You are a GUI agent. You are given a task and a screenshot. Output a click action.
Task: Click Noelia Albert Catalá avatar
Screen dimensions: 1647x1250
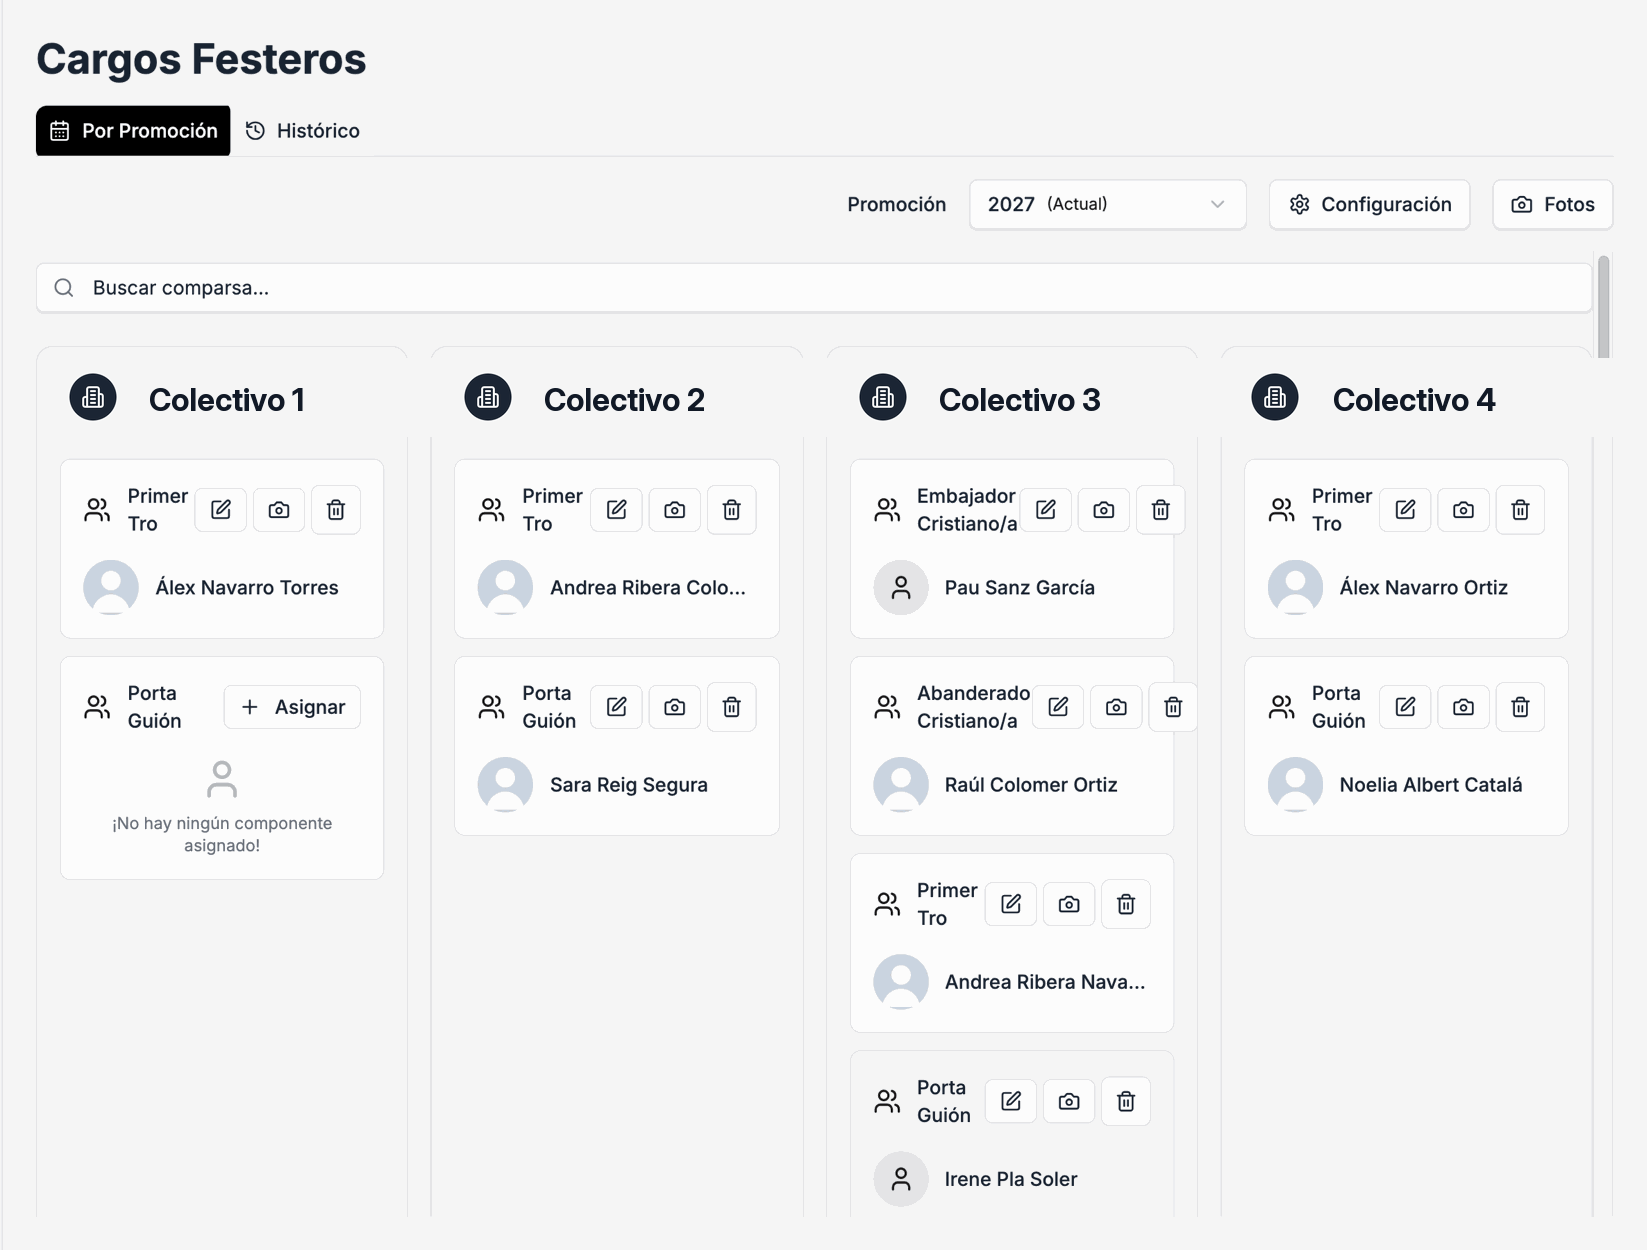click(1295, 784)
